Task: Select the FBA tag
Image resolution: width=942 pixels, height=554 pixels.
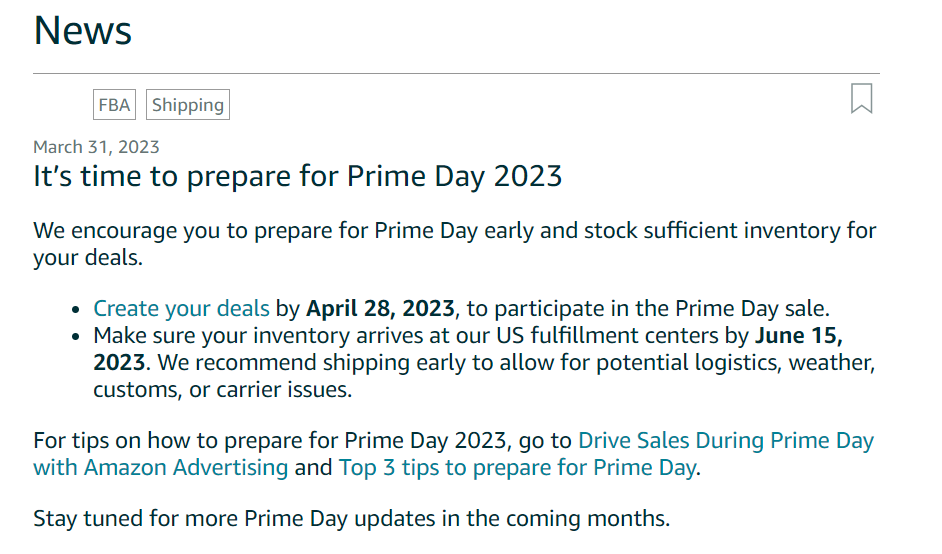Action: 114,105
